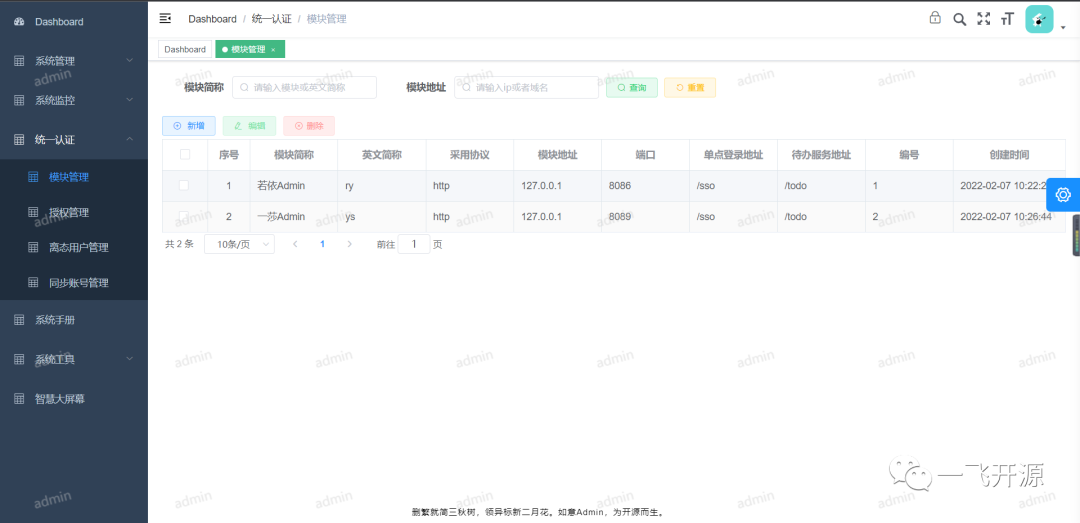Expand the 系统管理 menu chevron
The height and width of the screenshot is (523, 1080).
(129, 61)
